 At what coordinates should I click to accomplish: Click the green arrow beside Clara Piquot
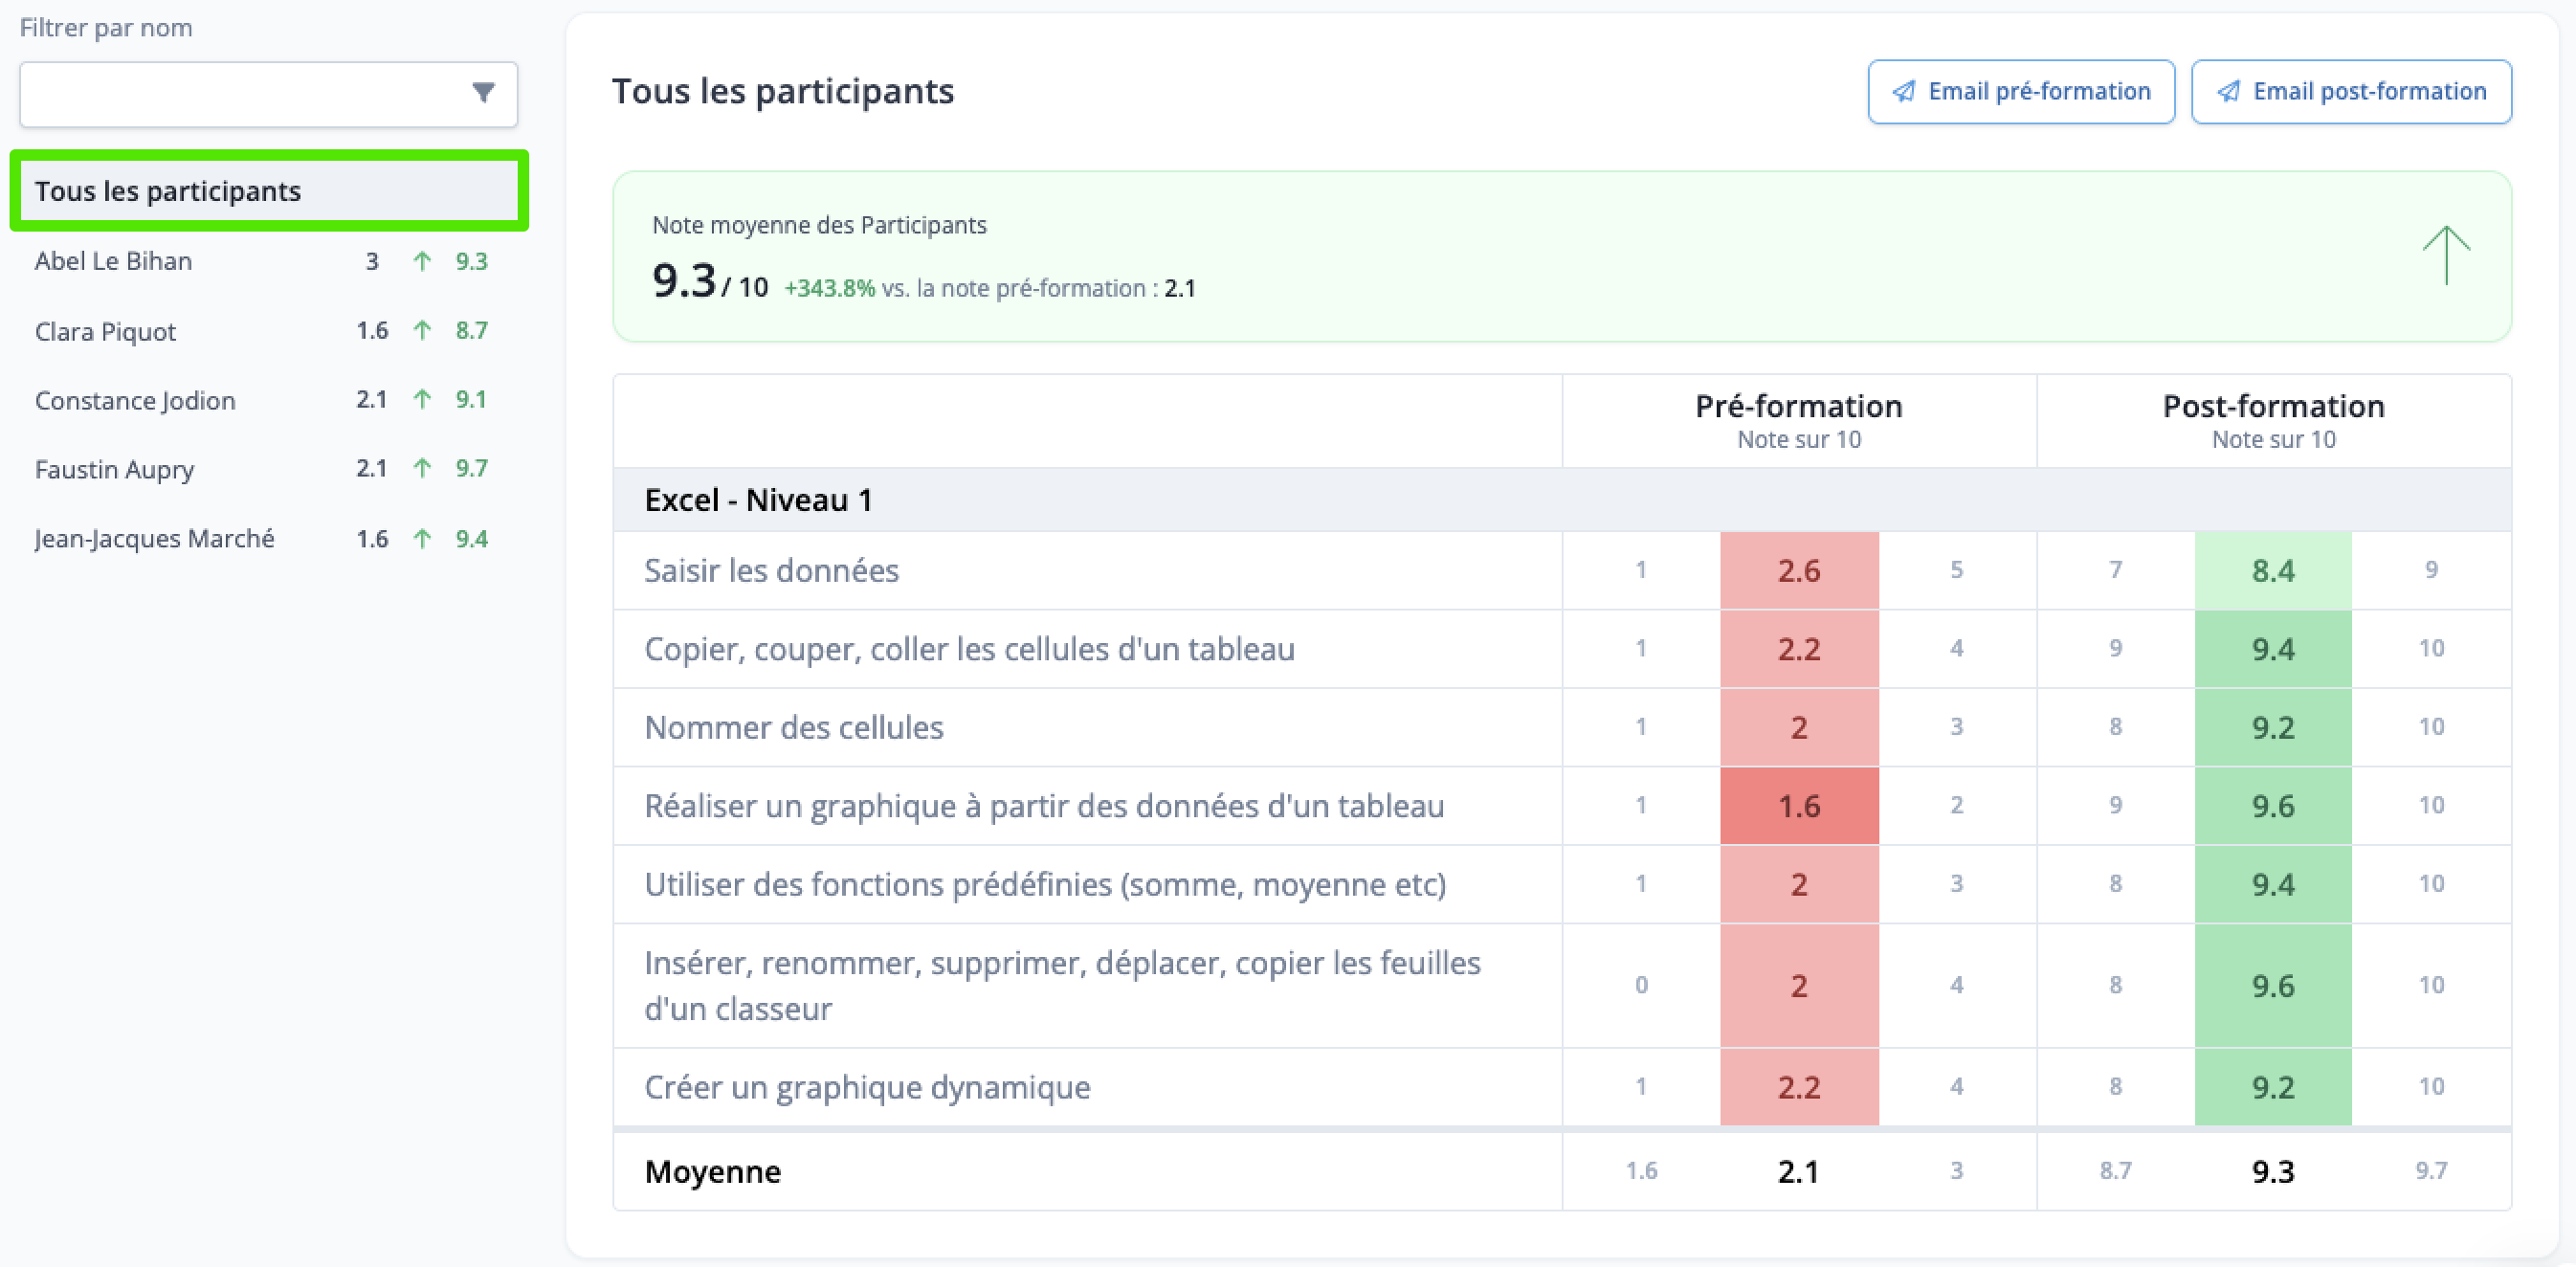coord(423,330)
